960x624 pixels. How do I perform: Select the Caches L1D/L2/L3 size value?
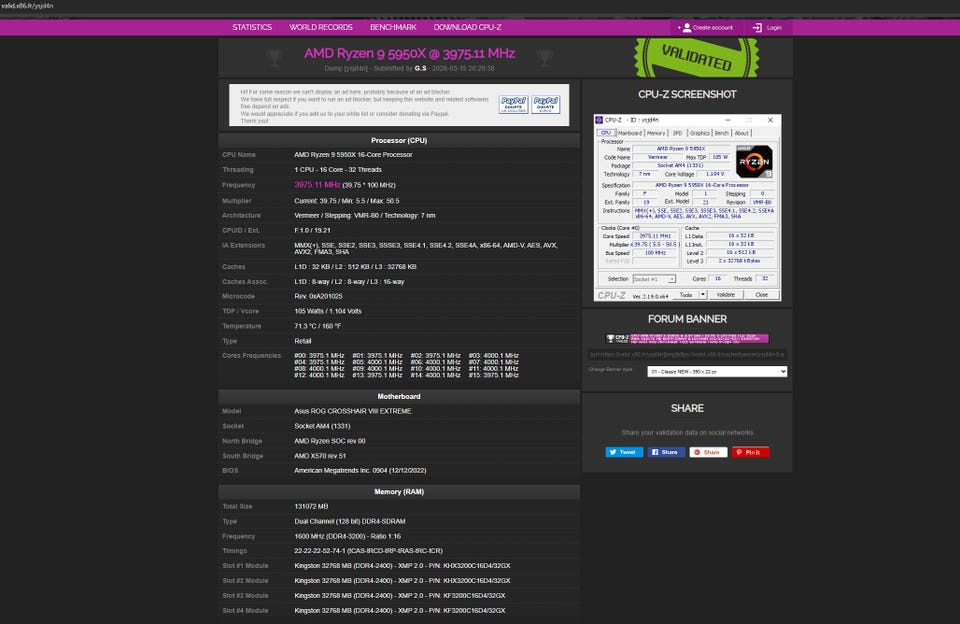coord(355,267)
